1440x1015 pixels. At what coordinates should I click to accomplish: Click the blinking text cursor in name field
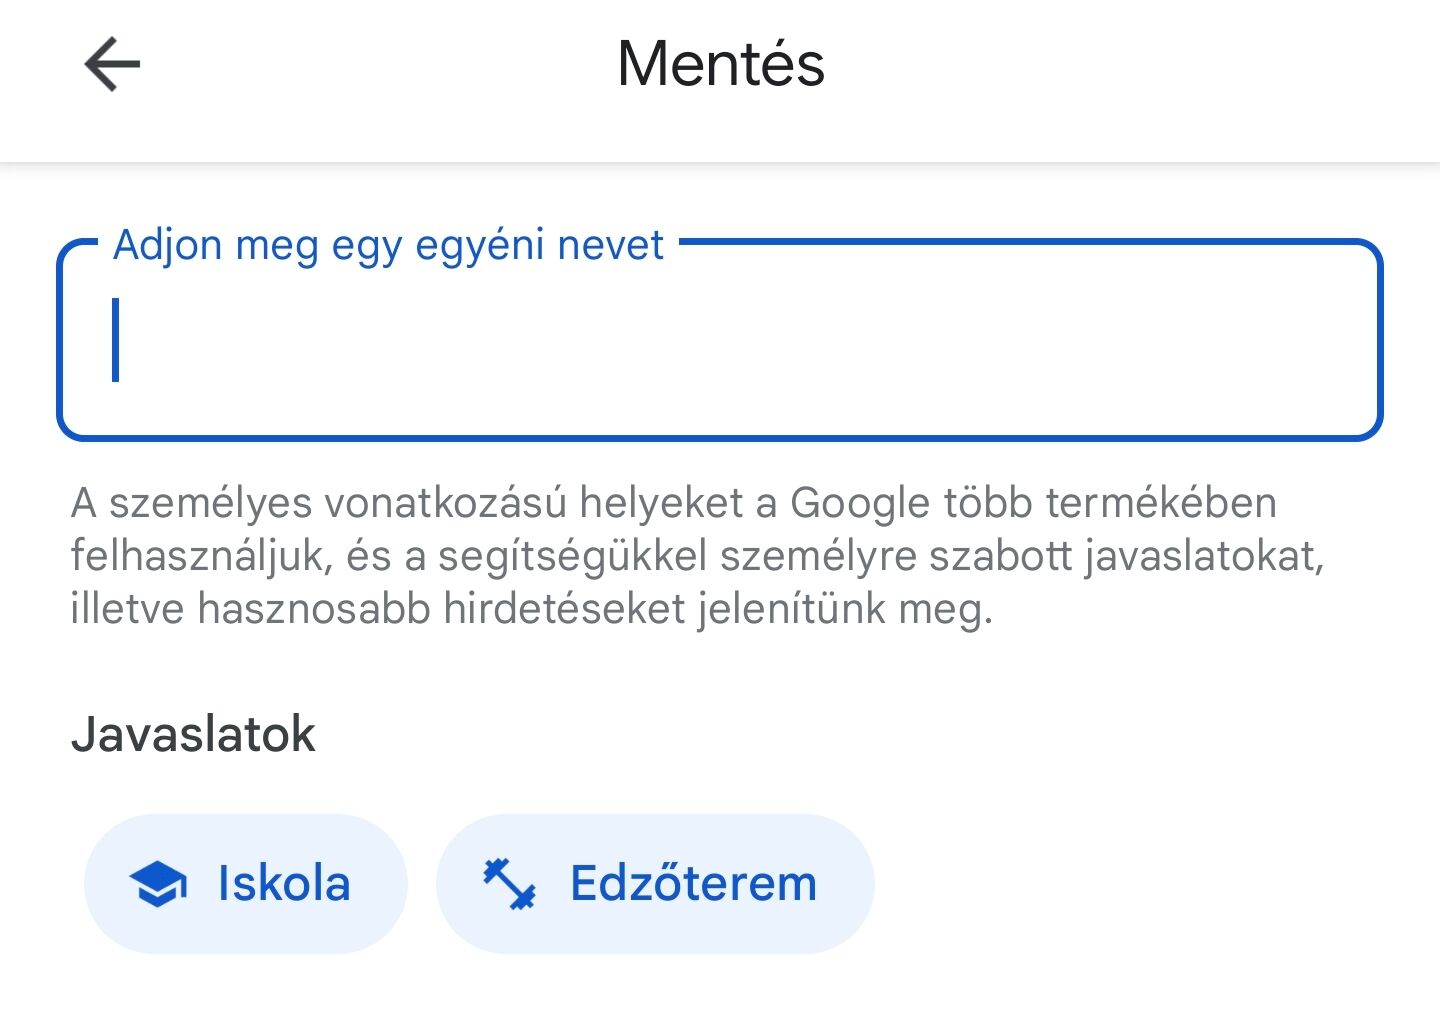click(x=116, y=340)
